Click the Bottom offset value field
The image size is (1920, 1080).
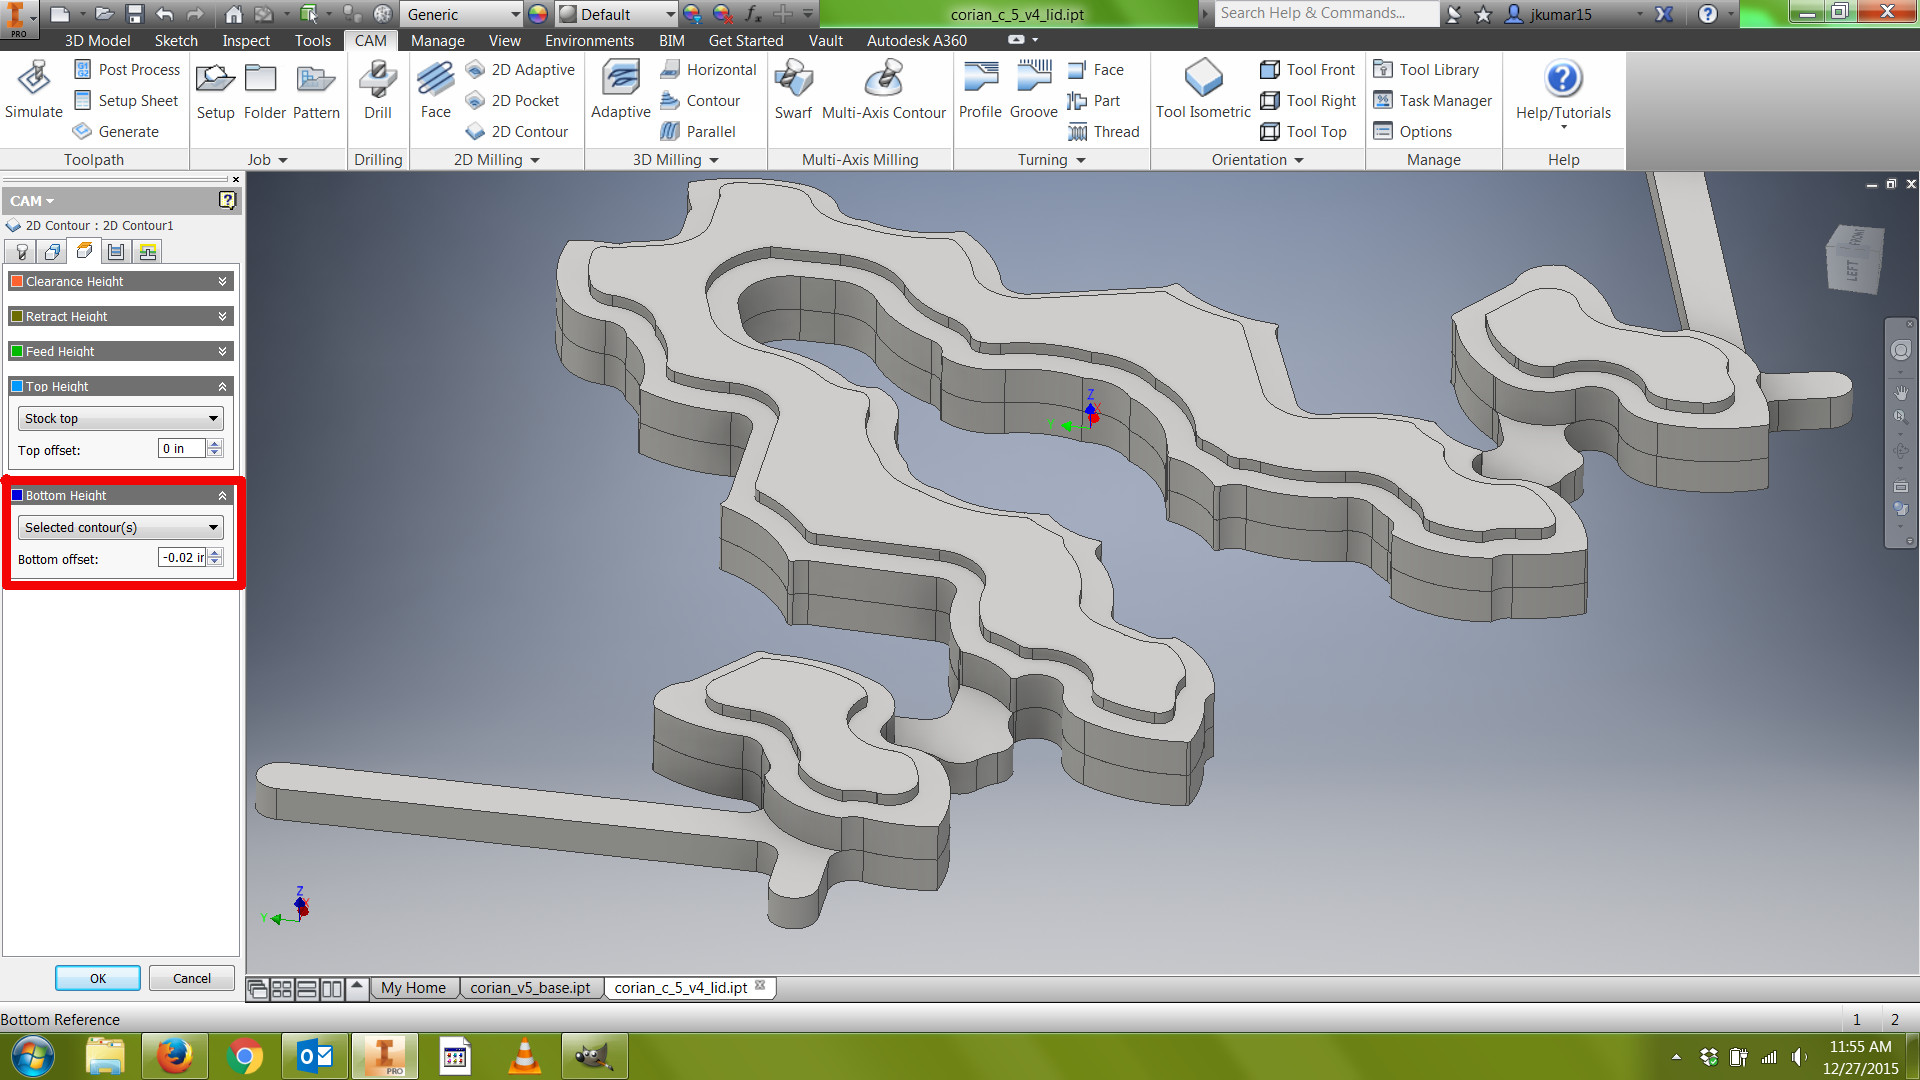(182, 558)
